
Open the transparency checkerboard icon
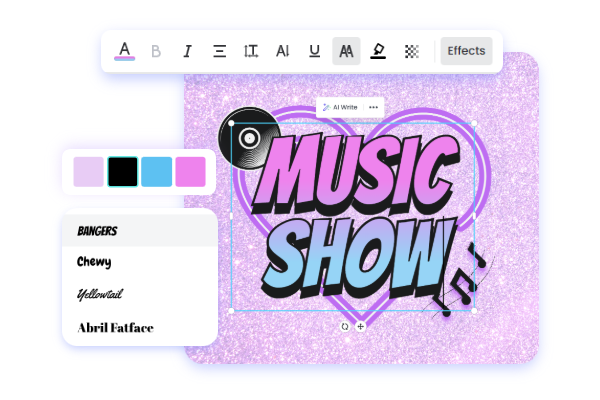(x=411, y=51)
